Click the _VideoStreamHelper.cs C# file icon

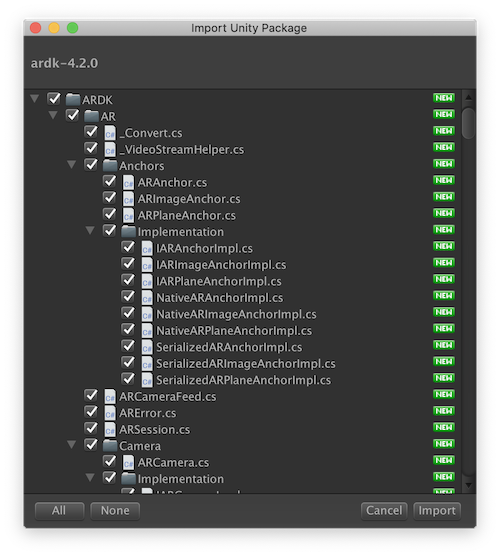110,149
